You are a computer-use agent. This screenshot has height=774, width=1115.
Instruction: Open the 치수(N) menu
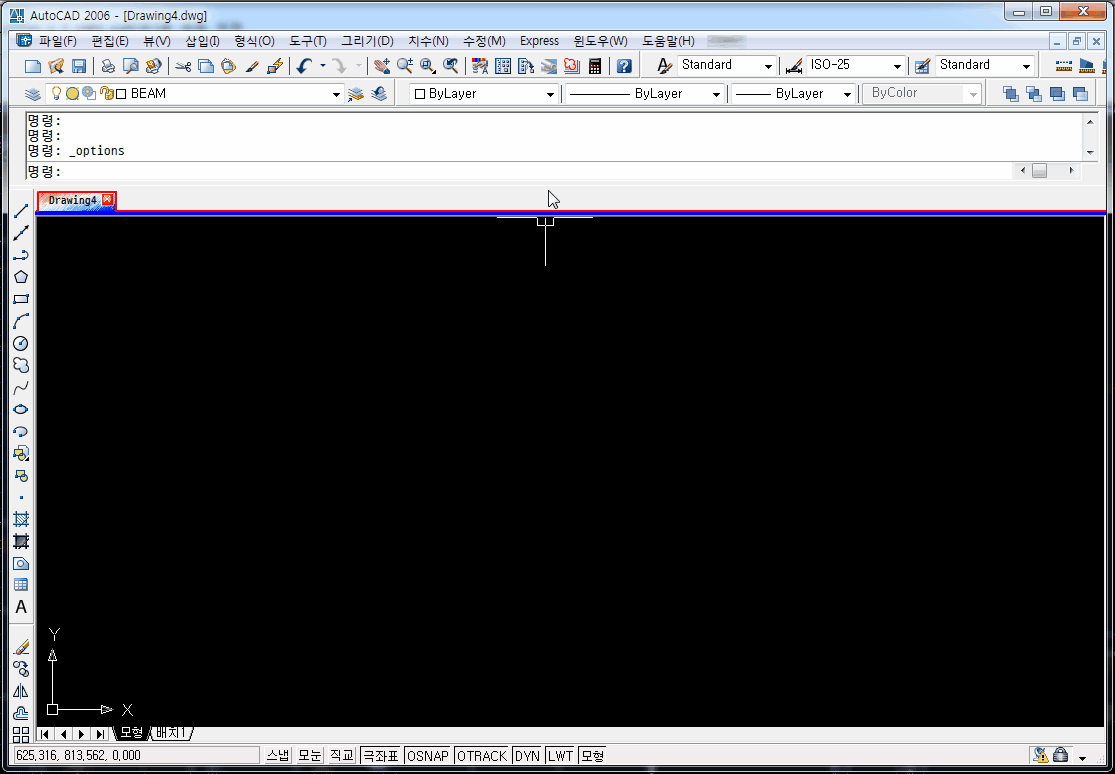[x=428, y=41]
